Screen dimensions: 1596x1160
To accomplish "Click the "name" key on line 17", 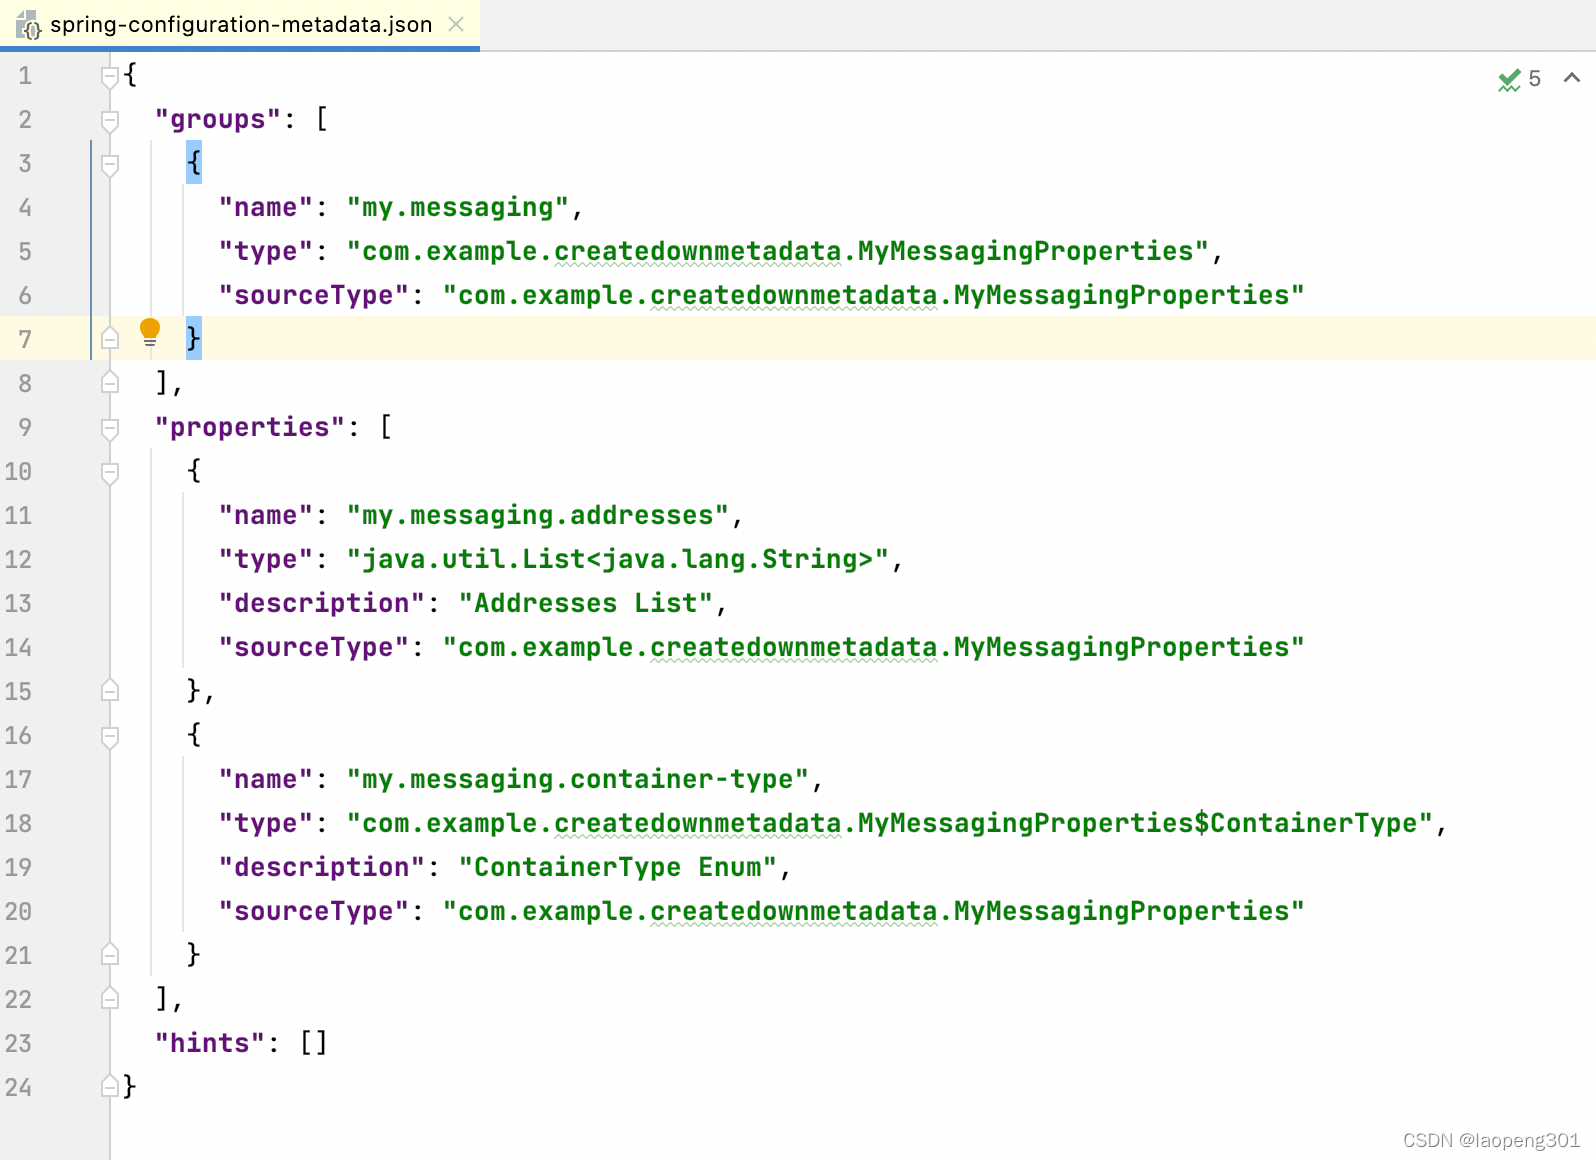I will click(266, 780).
